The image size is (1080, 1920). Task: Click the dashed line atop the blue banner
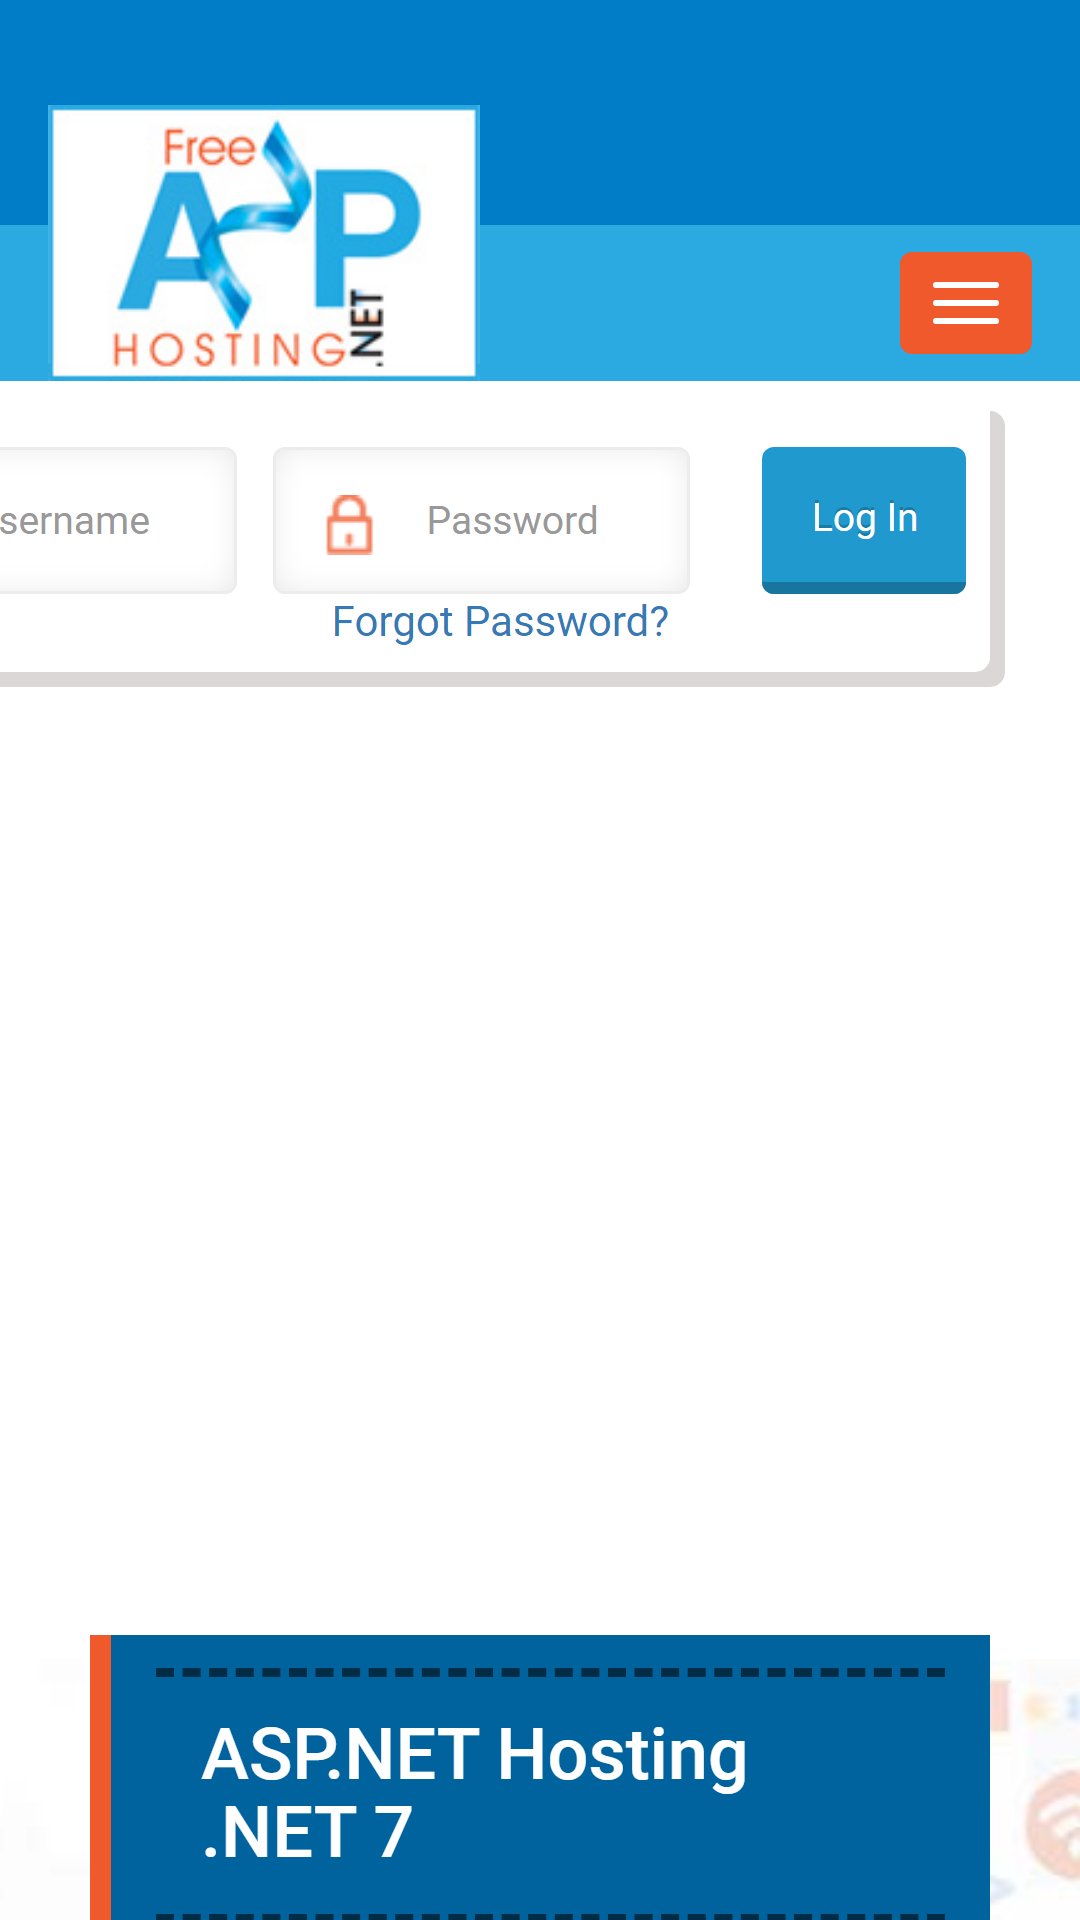click(550, 1672)
